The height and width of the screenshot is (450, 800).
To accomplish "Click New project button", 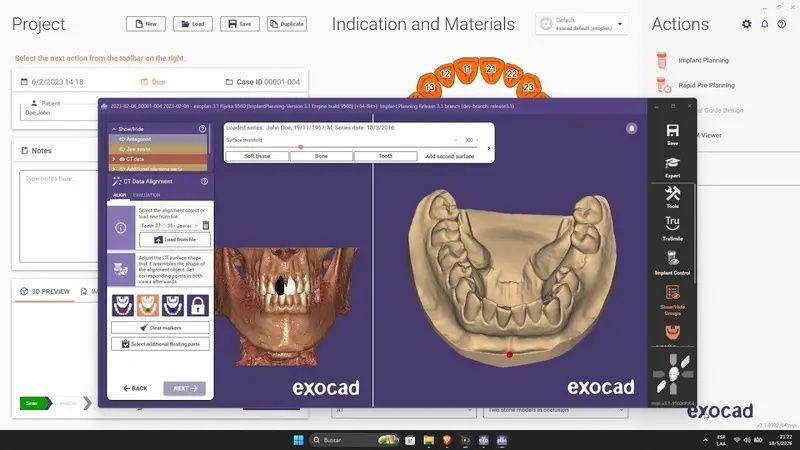I will [x=146, y=24].
